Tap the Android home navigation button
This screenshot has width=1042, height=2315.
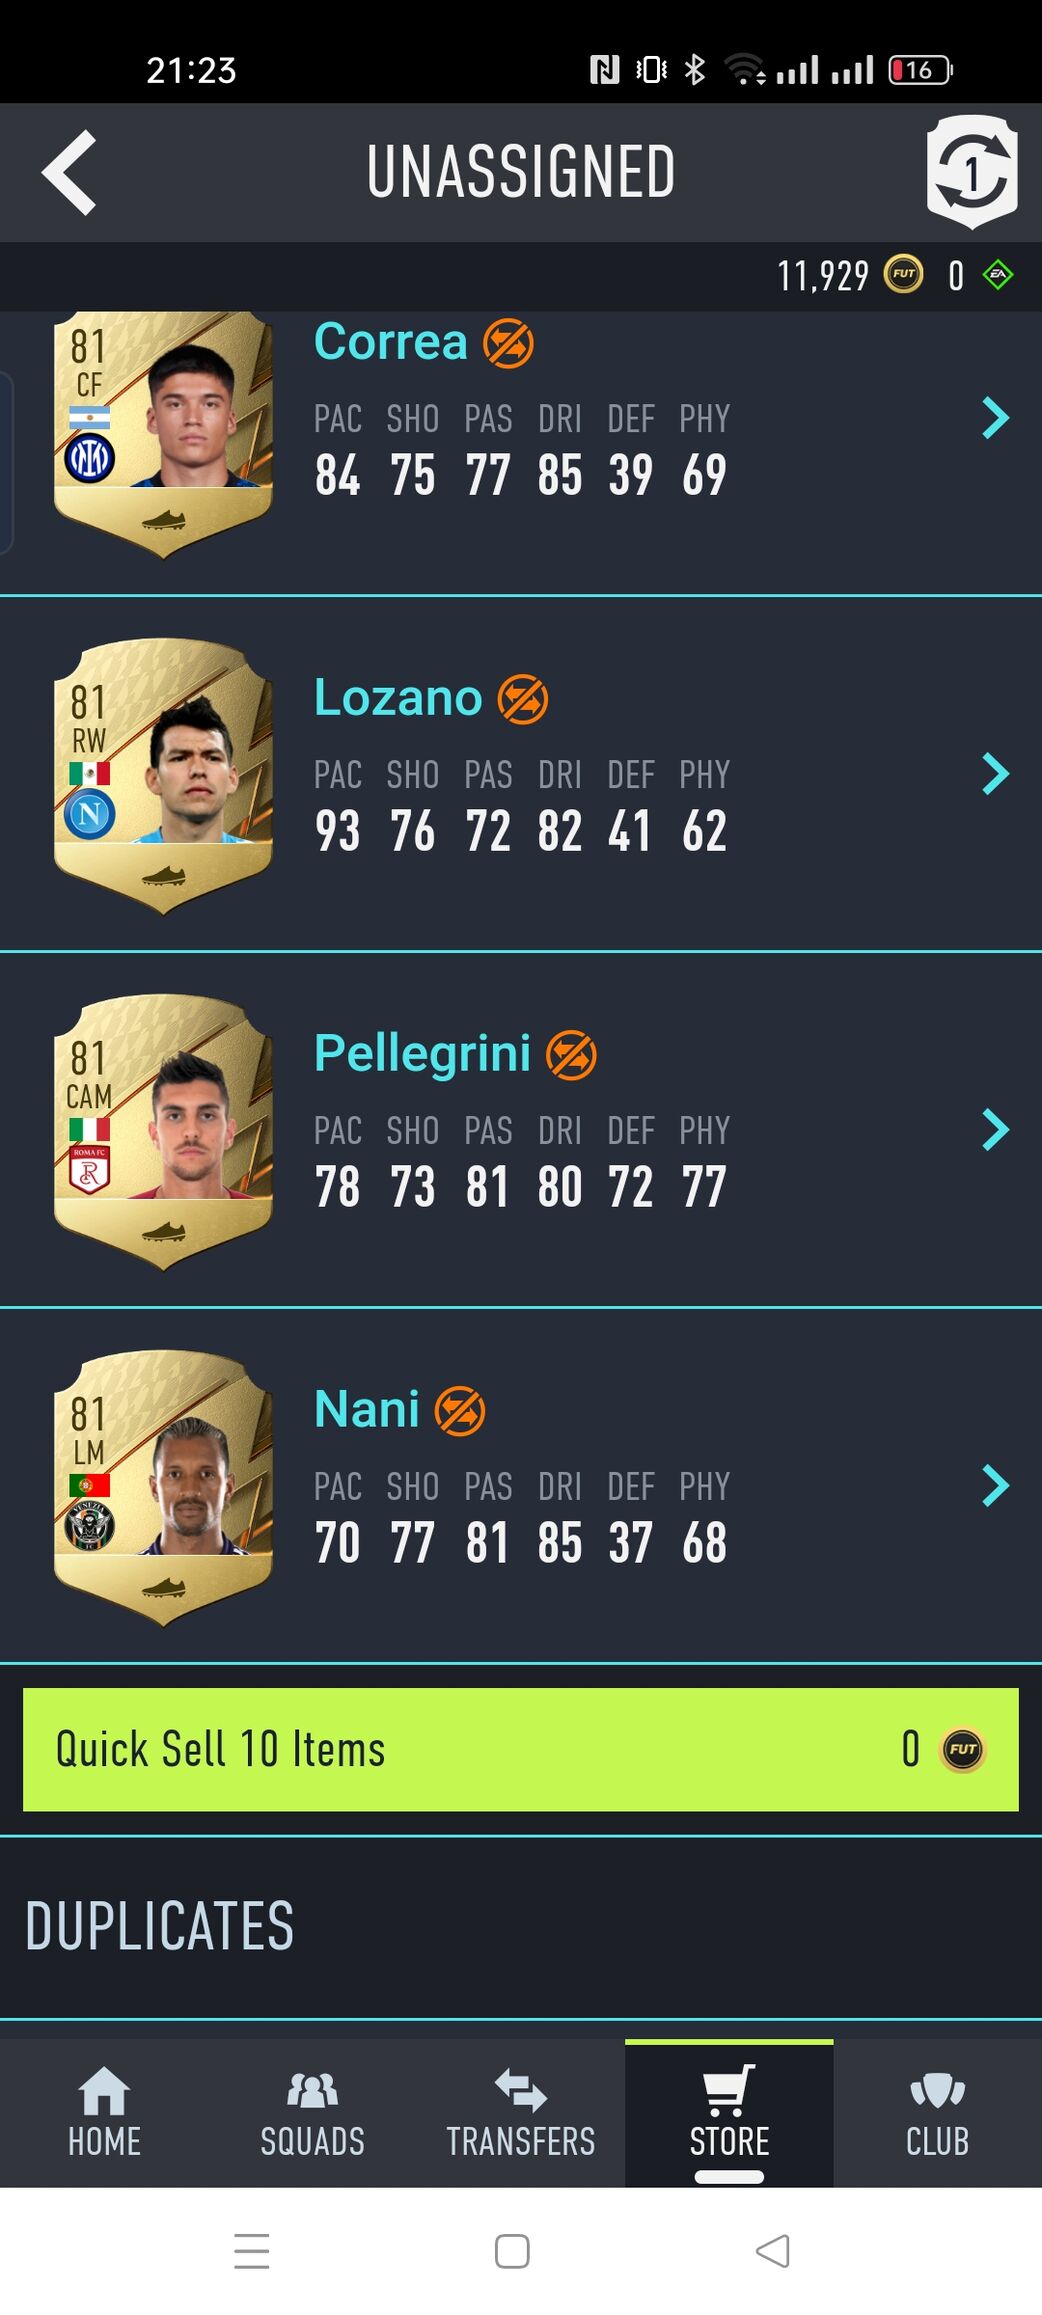click(512, 2252)
